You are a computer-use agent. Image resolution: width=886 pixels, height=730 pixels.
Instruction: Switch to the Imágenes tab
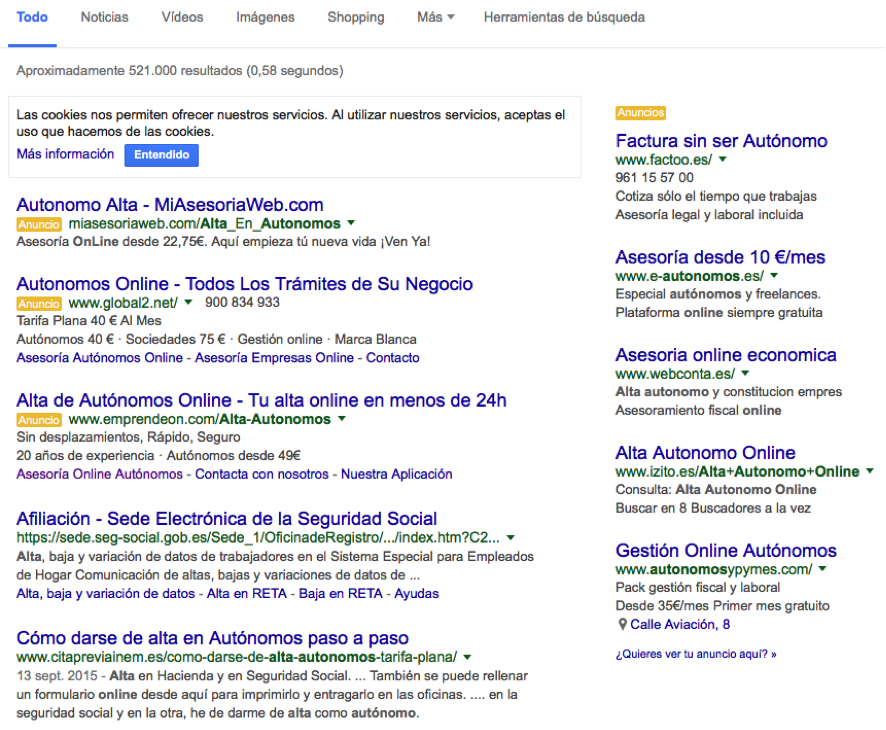pyautogui.click(x=264, y=17)
